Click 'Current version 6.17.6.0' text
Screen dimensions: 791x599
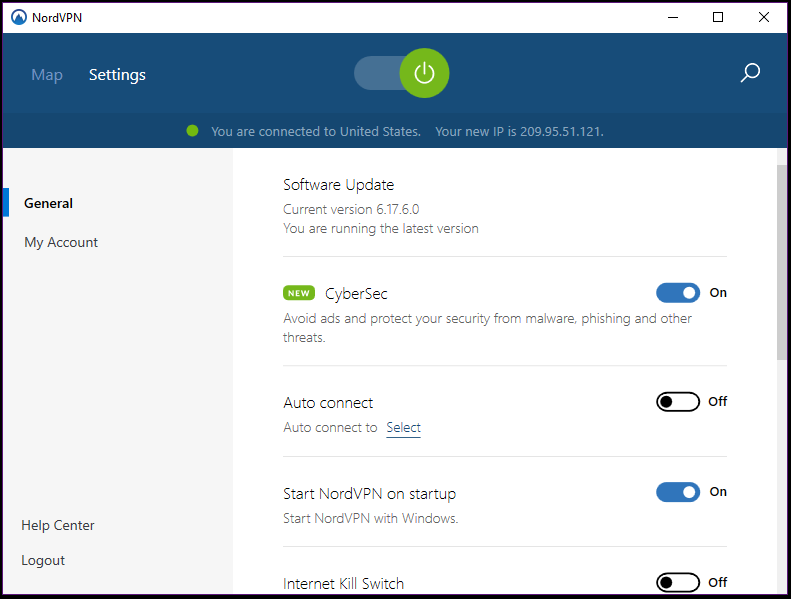[x=351, y=209]
